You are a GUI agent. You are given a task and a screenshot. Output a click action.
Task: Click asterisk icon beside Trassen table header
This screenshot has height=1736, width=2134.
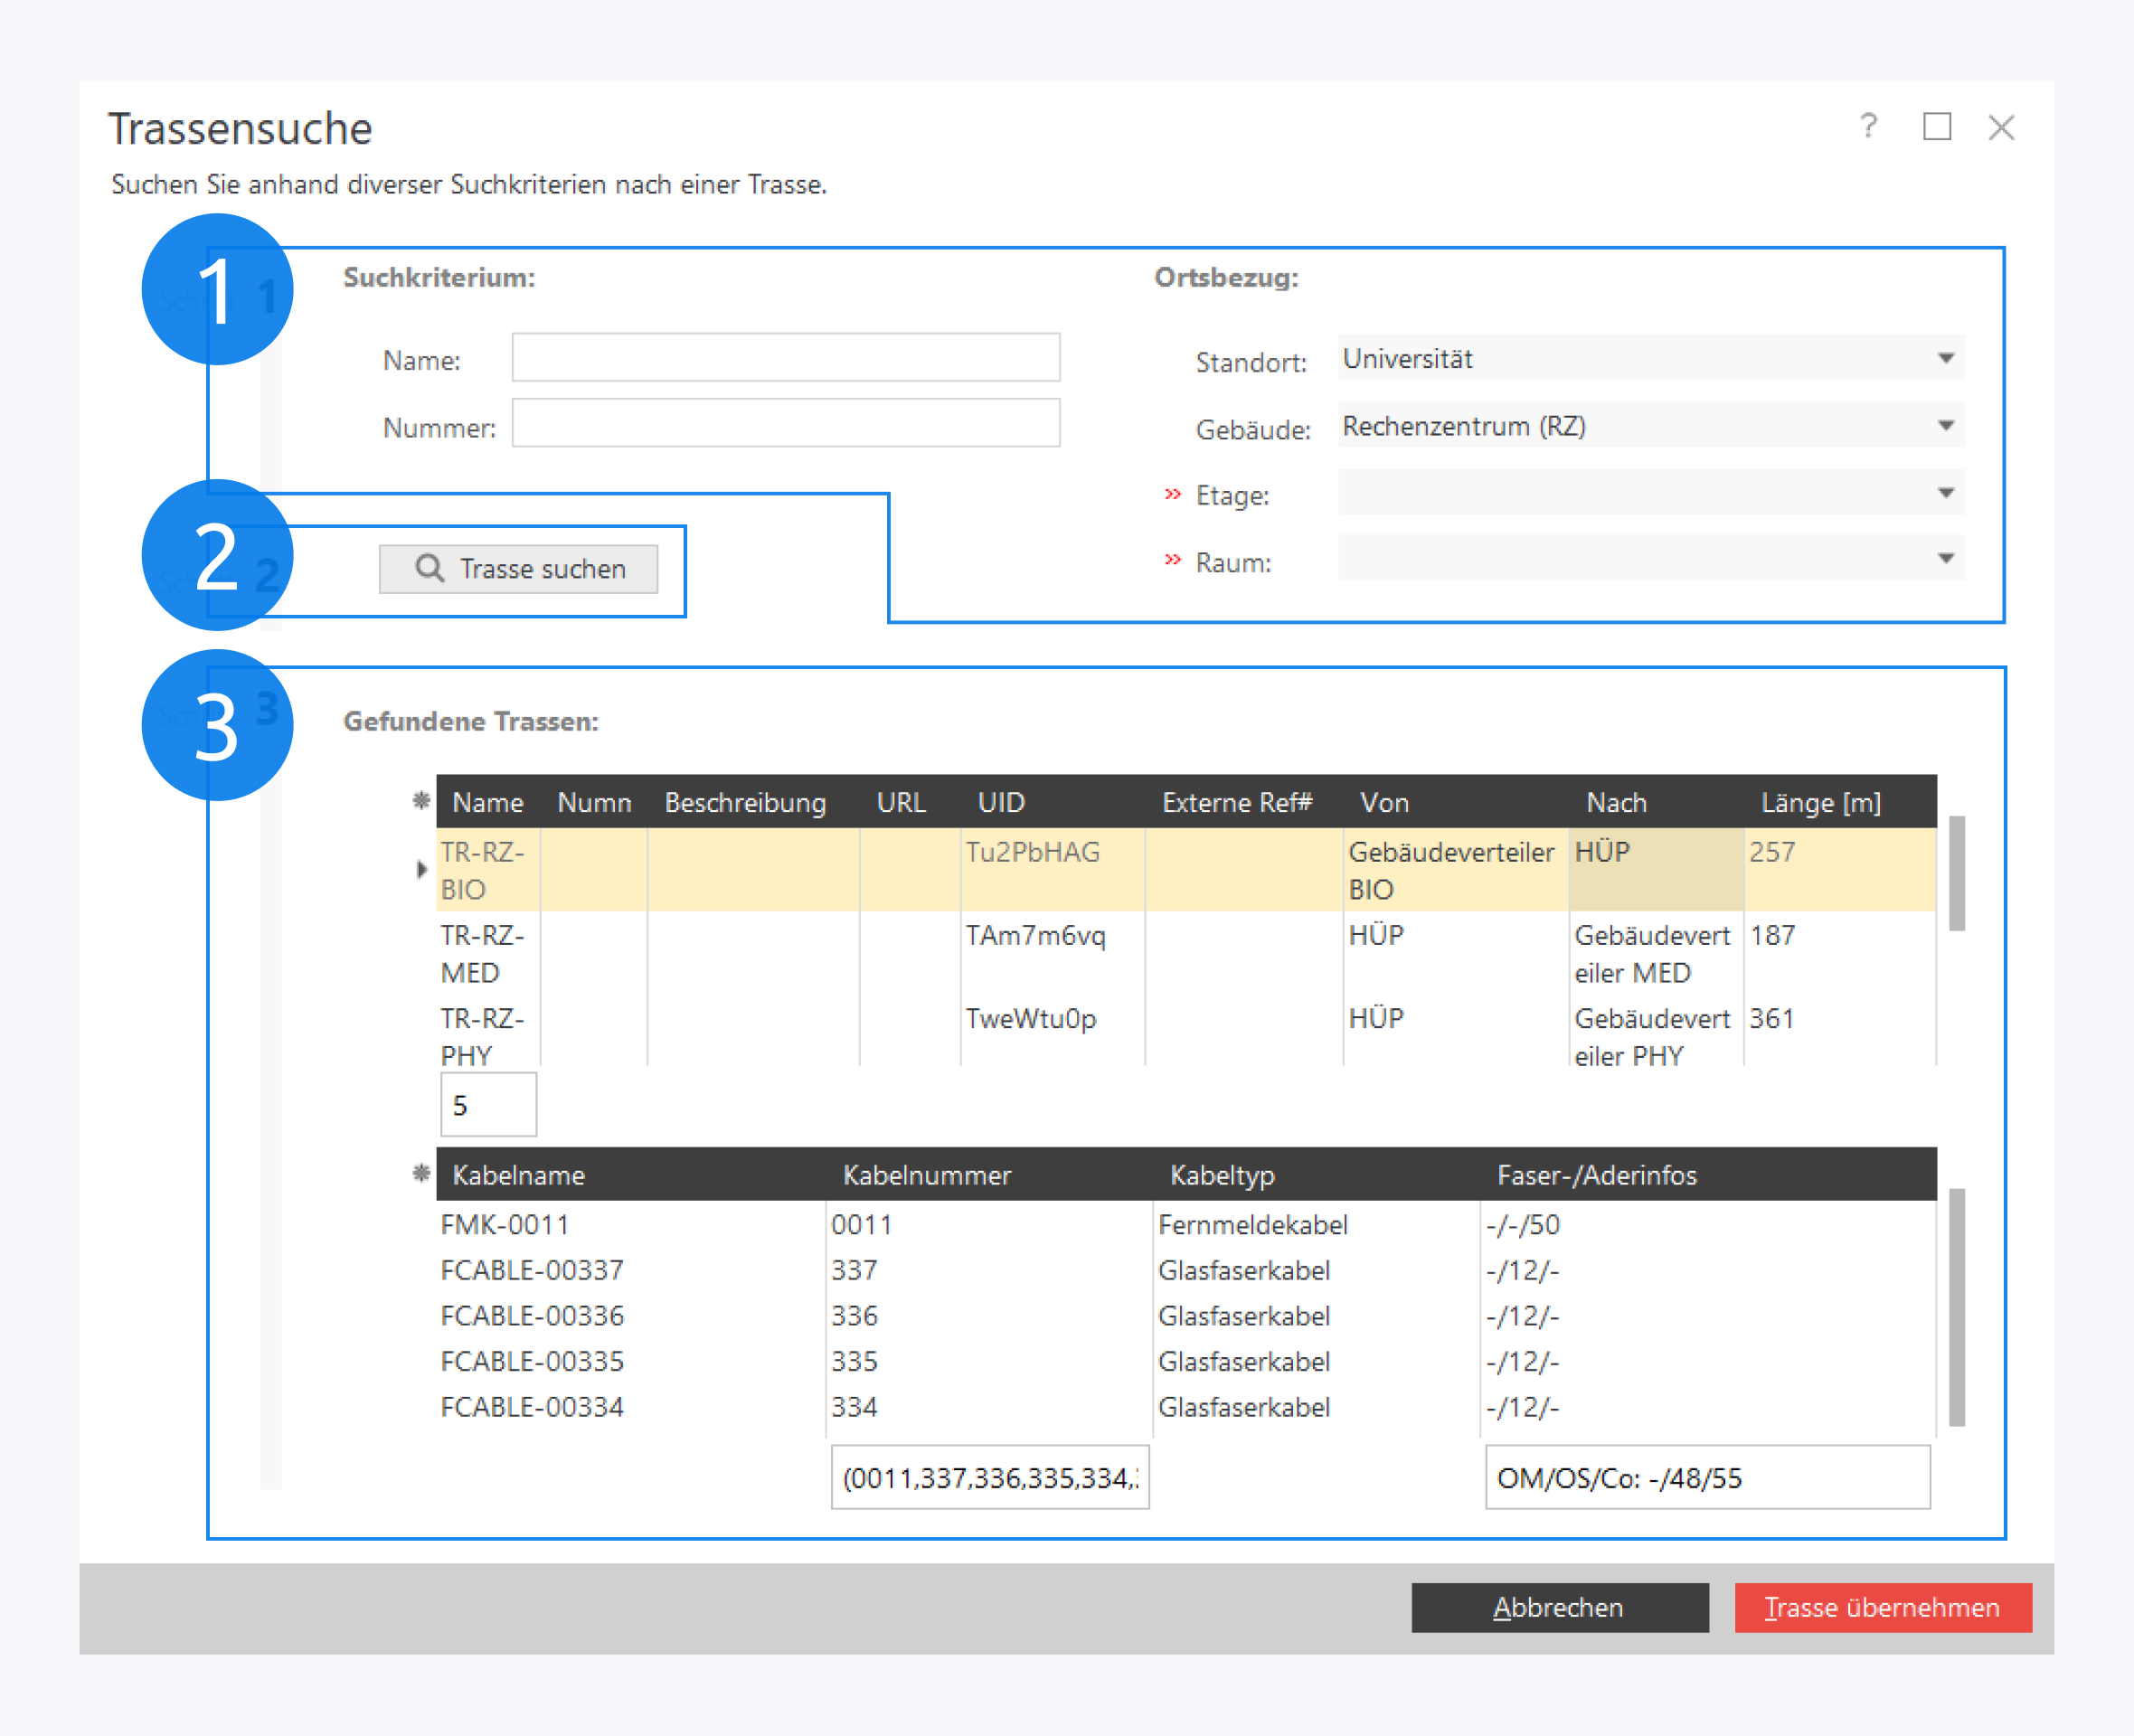click(x=421, y=801)
